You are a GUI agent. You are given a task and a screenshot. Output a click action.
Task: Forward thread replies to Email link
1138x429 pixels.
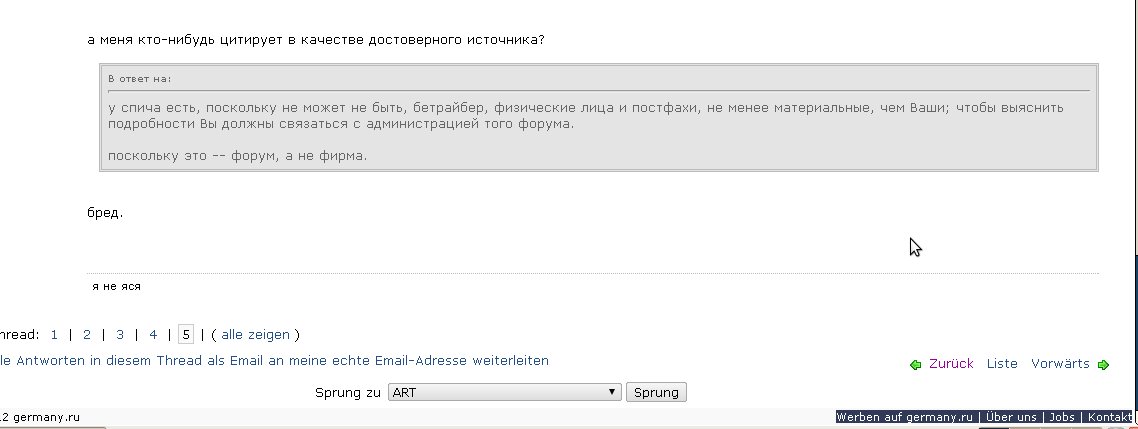coord(274,361)
